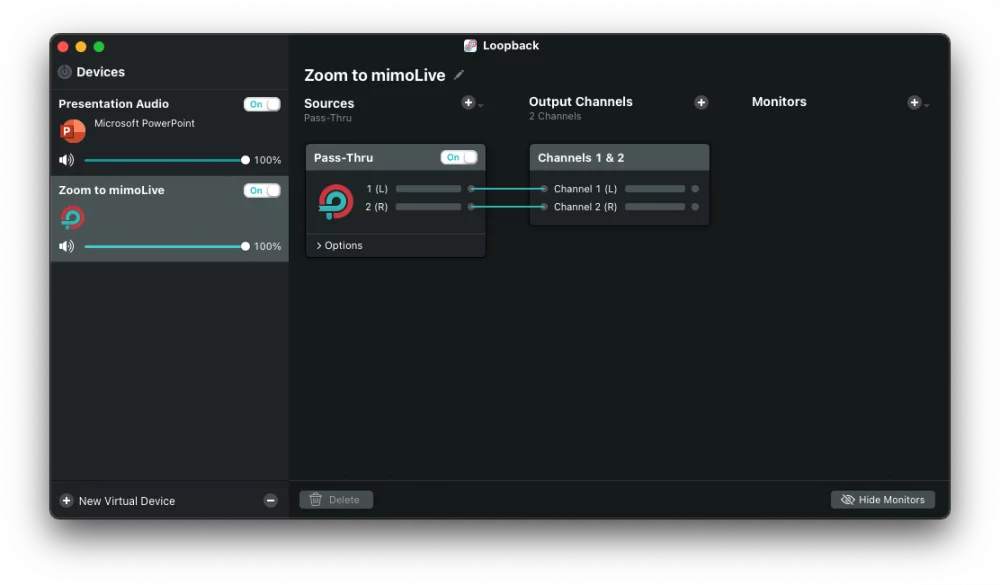Click the speaker icon under Zoom to mimoLive
Viewport: 1000px width, 585px height.
click(66, 246)
